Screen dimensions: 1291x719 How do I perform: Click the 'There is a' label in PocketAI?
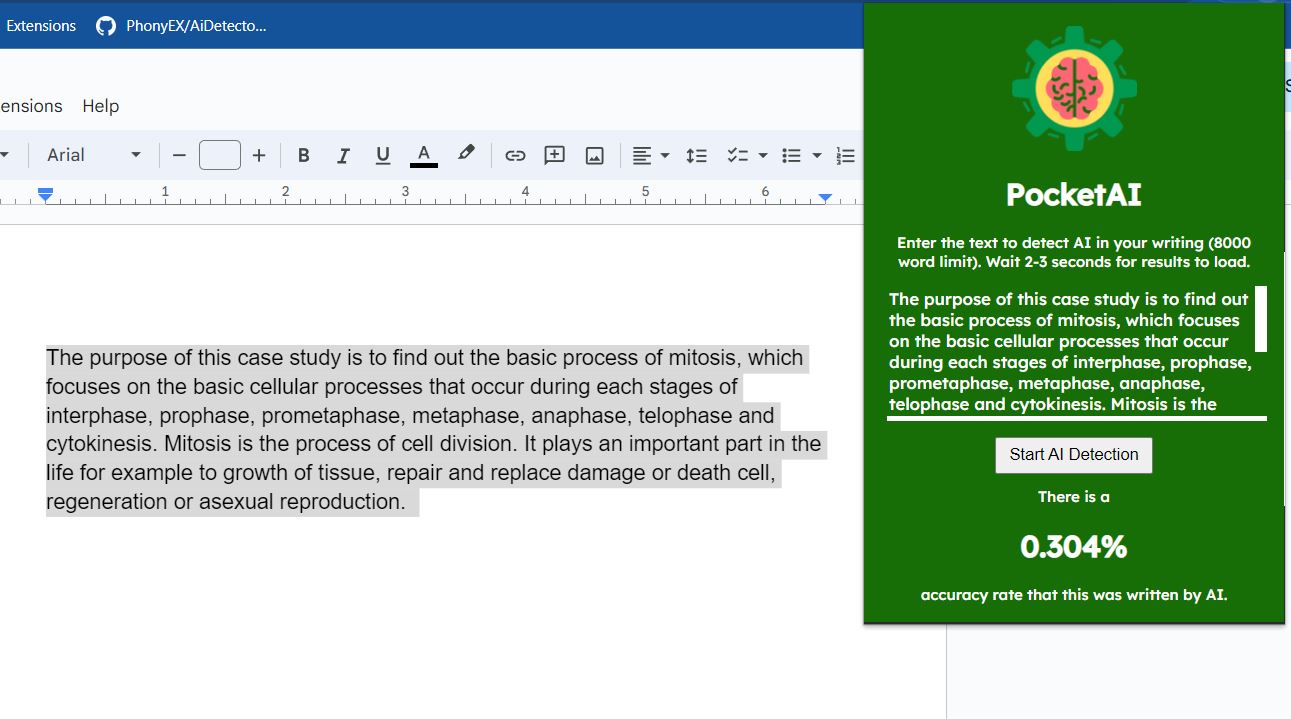1074,497
